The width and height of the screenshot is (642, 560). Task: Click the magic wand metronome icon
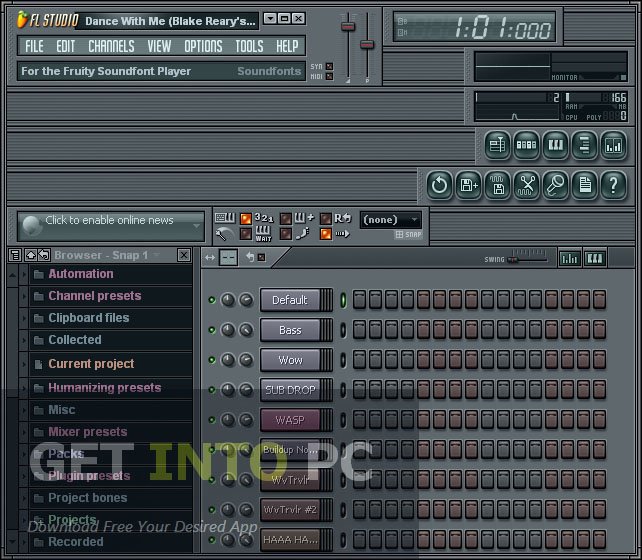pyautogui.click(x=224, y=234)
